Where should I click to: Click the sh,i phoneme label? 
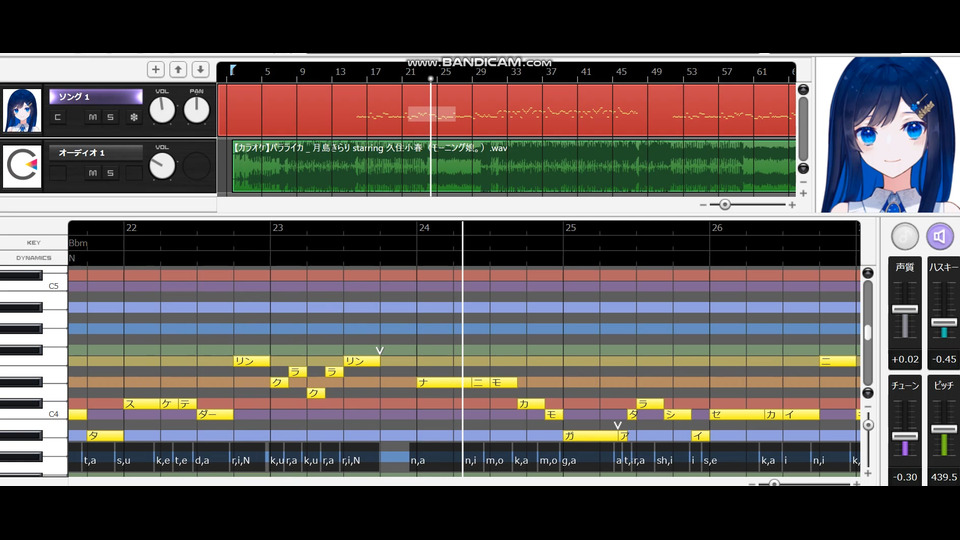point(664,460)
